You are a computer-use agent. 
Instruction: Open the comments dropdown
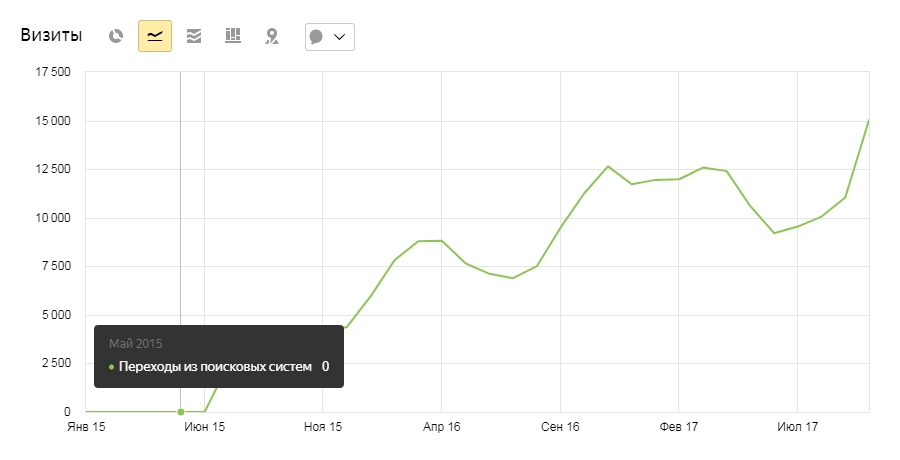click(x=329, y=36)
